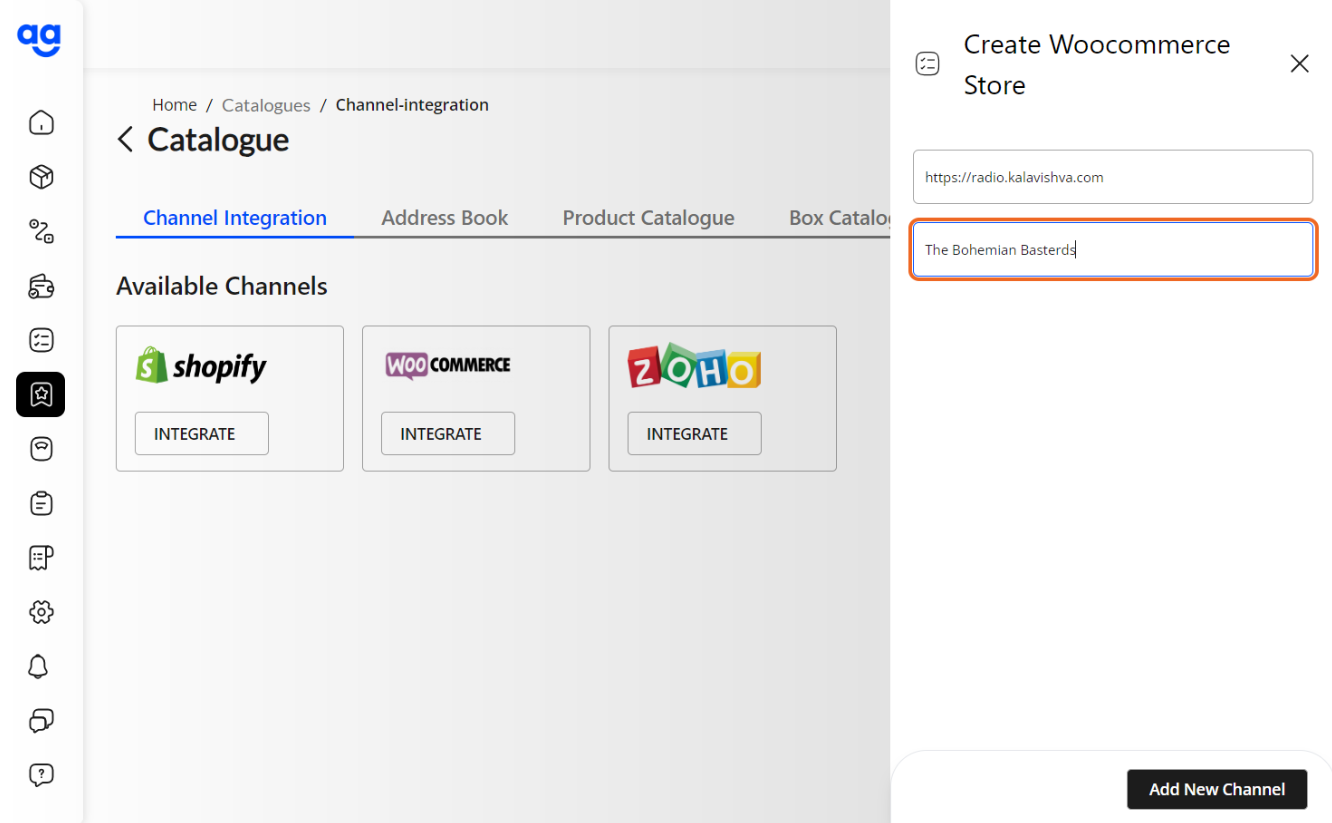Switch to the Address Book tab
1332x823 pixels.
point(445,218)
